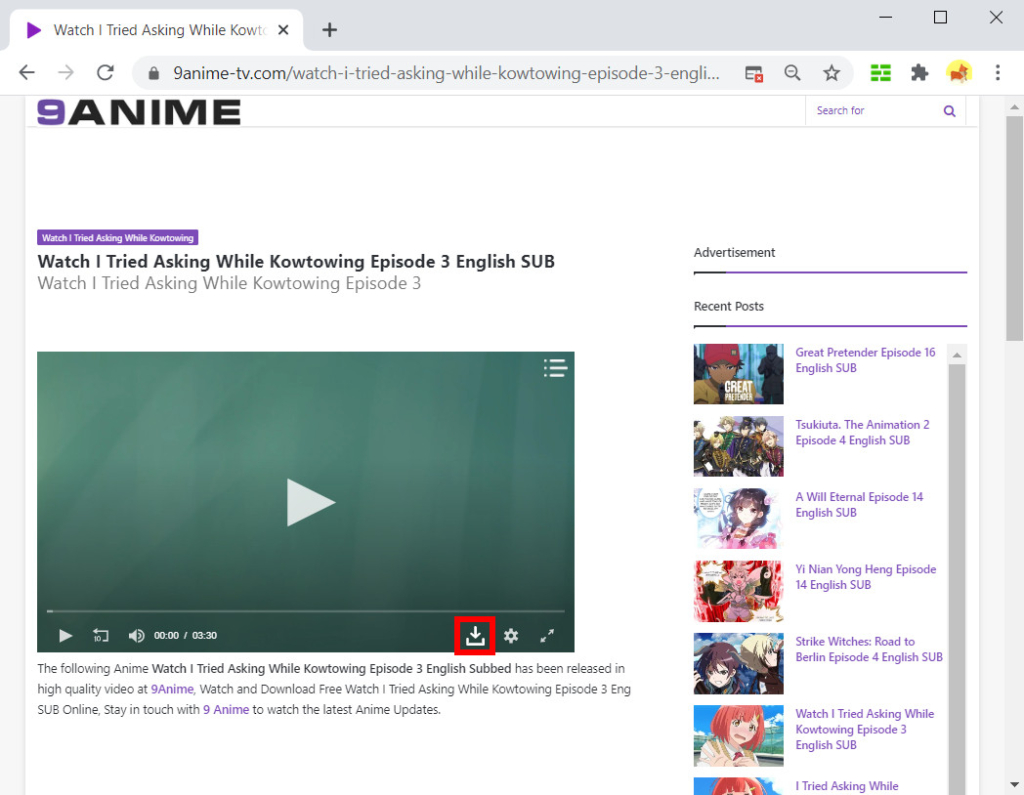Click the rewind control next to play button
The width and height of the screenshot is (1024, 795).
click(x=100, y=635)
